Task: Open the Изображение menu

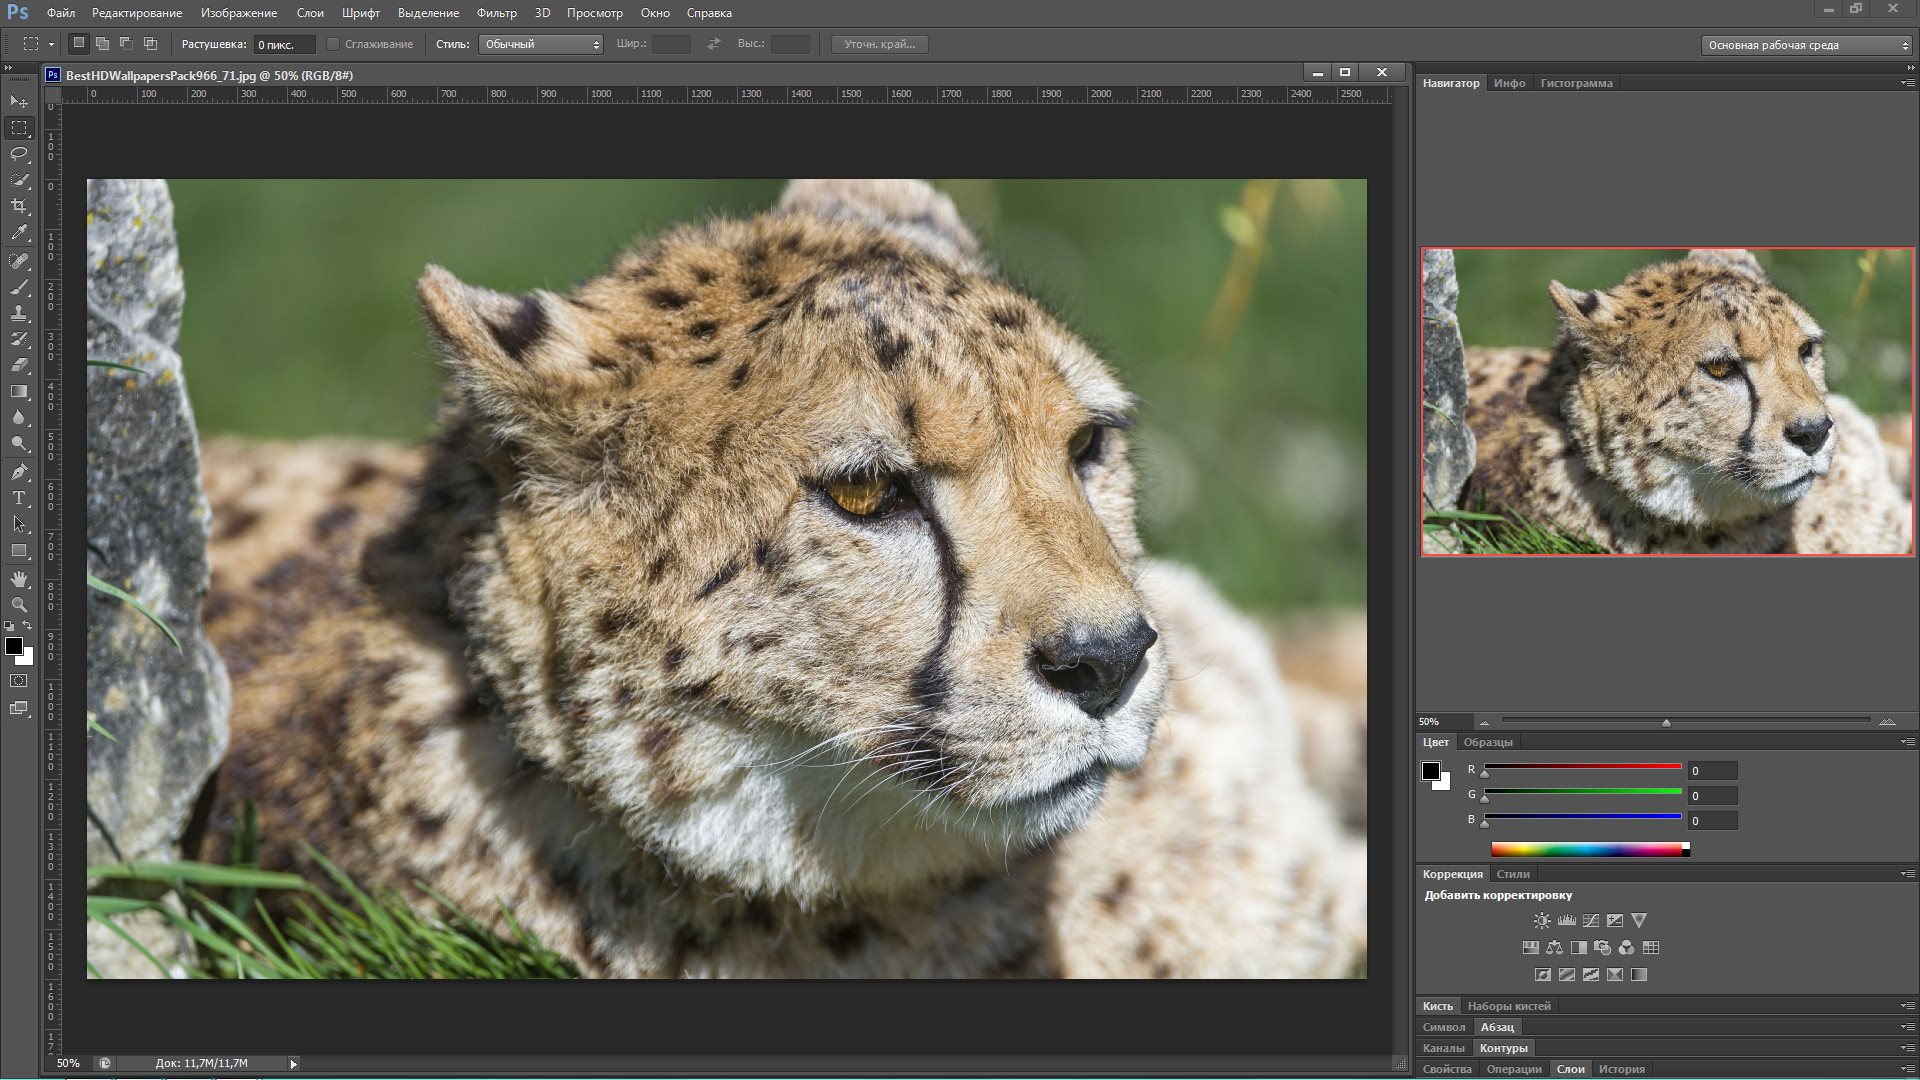Action: point(239,13)
